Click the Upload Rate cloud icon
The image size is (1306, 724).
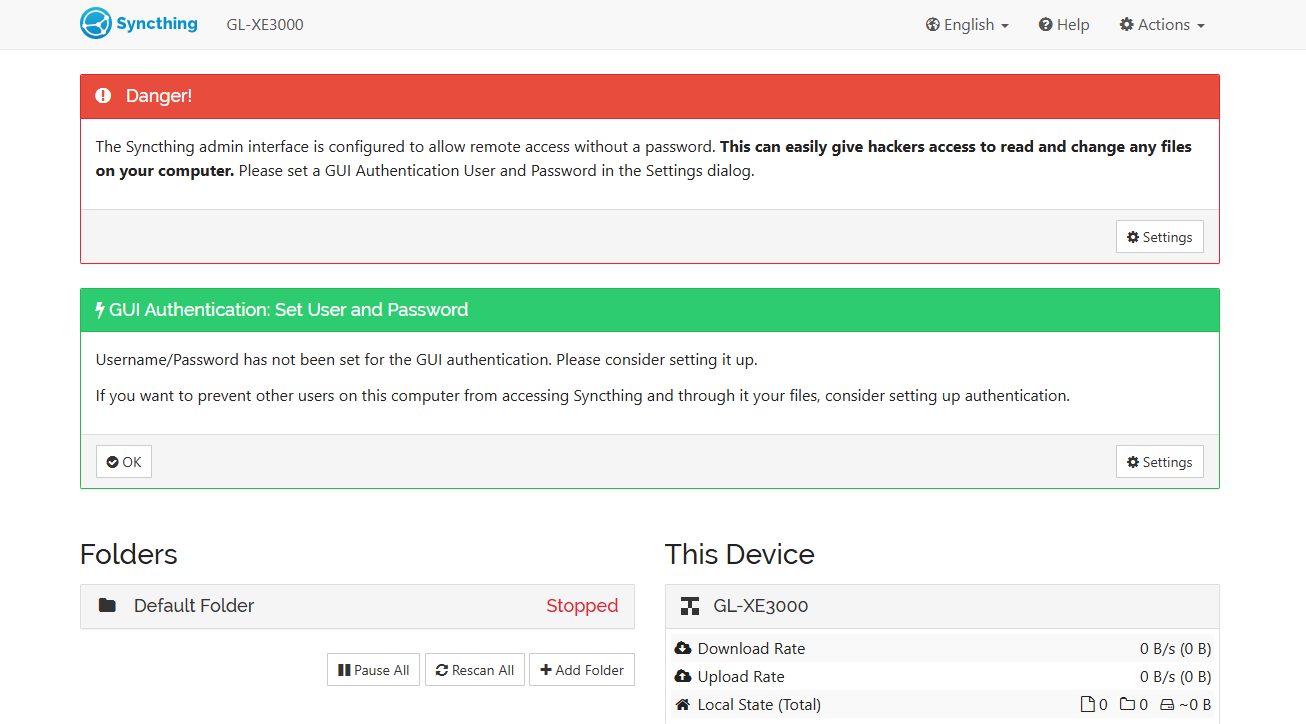click(x=683, y=677)
